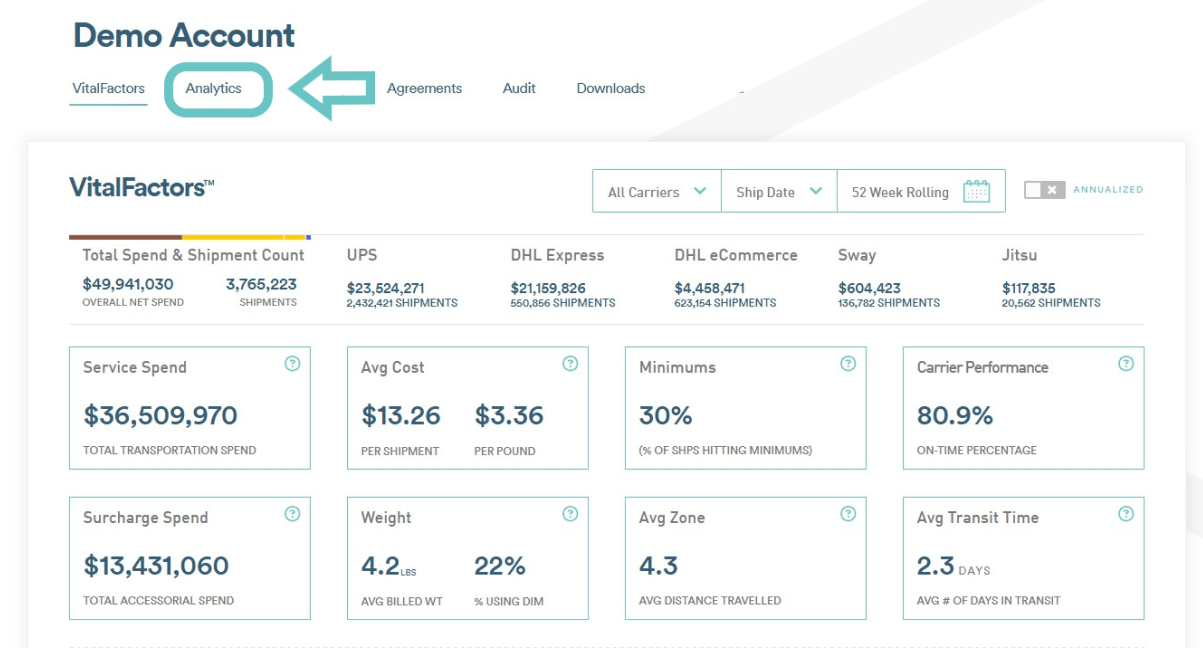
Task: Open the Ship Date dropdown
Action: [779, 192]
